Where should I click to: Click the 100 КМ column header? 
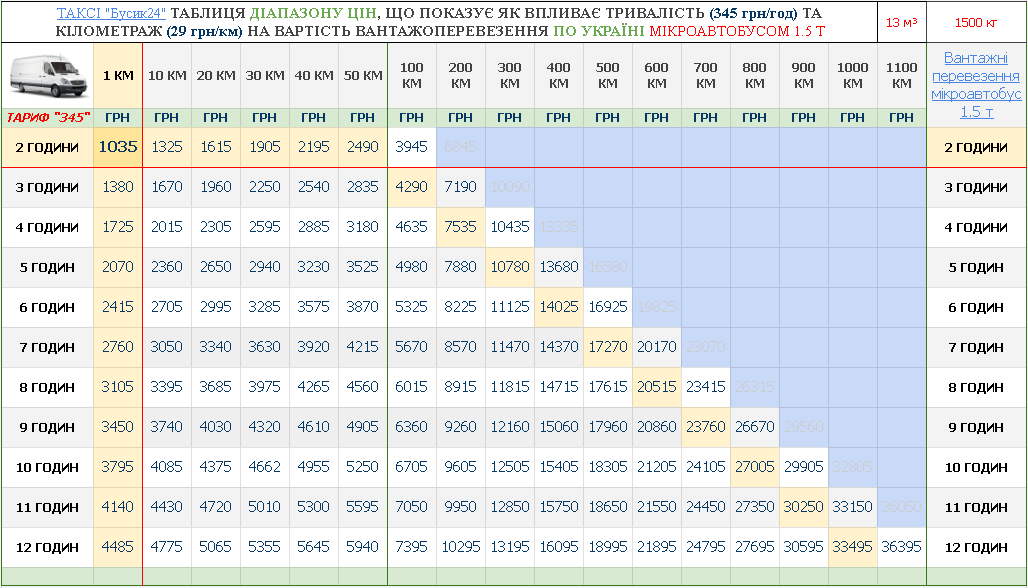tap(411, 76)
